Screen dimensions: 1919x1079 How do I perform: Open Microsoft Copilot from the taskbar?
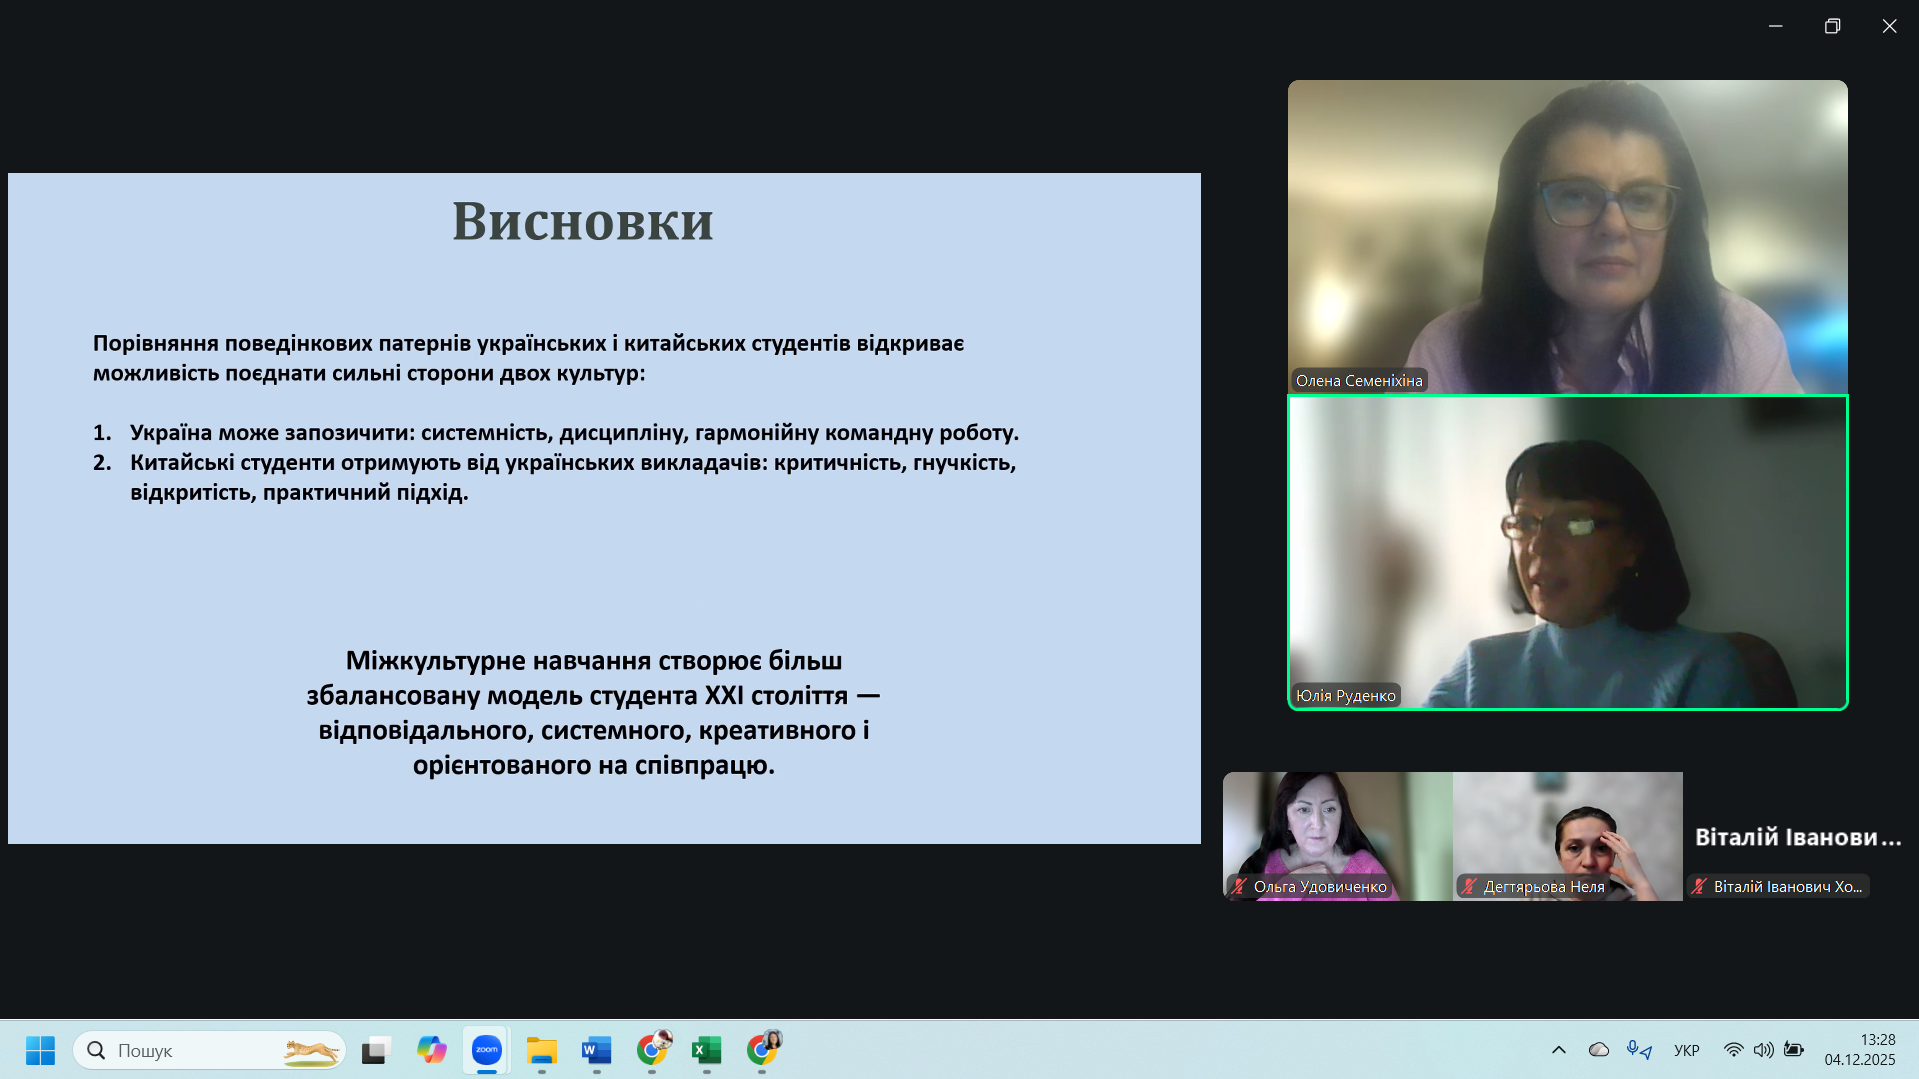(432, 1050)
